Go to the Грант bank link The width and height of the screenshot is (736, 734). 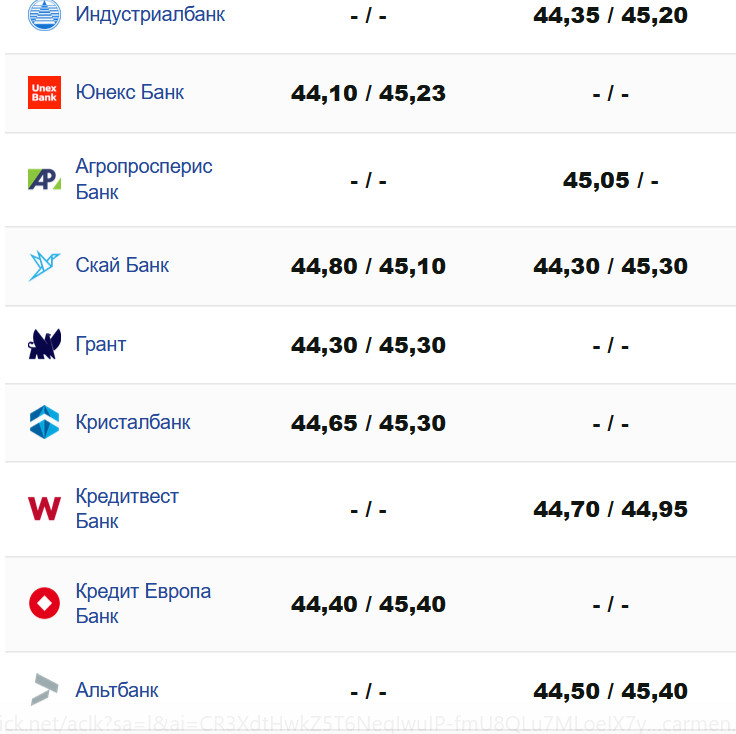point(101,345)
